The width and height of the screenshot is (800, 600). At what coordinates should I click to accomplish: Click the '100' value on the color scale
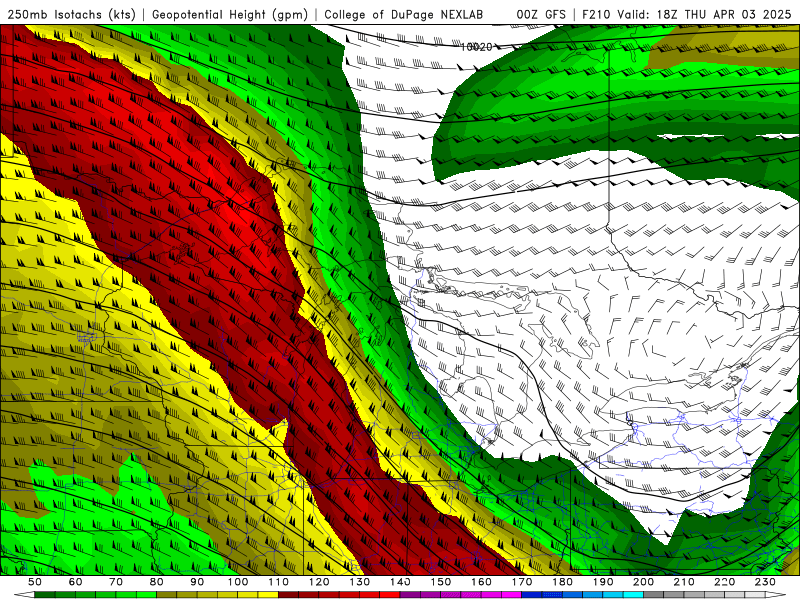tap(238, 582)
